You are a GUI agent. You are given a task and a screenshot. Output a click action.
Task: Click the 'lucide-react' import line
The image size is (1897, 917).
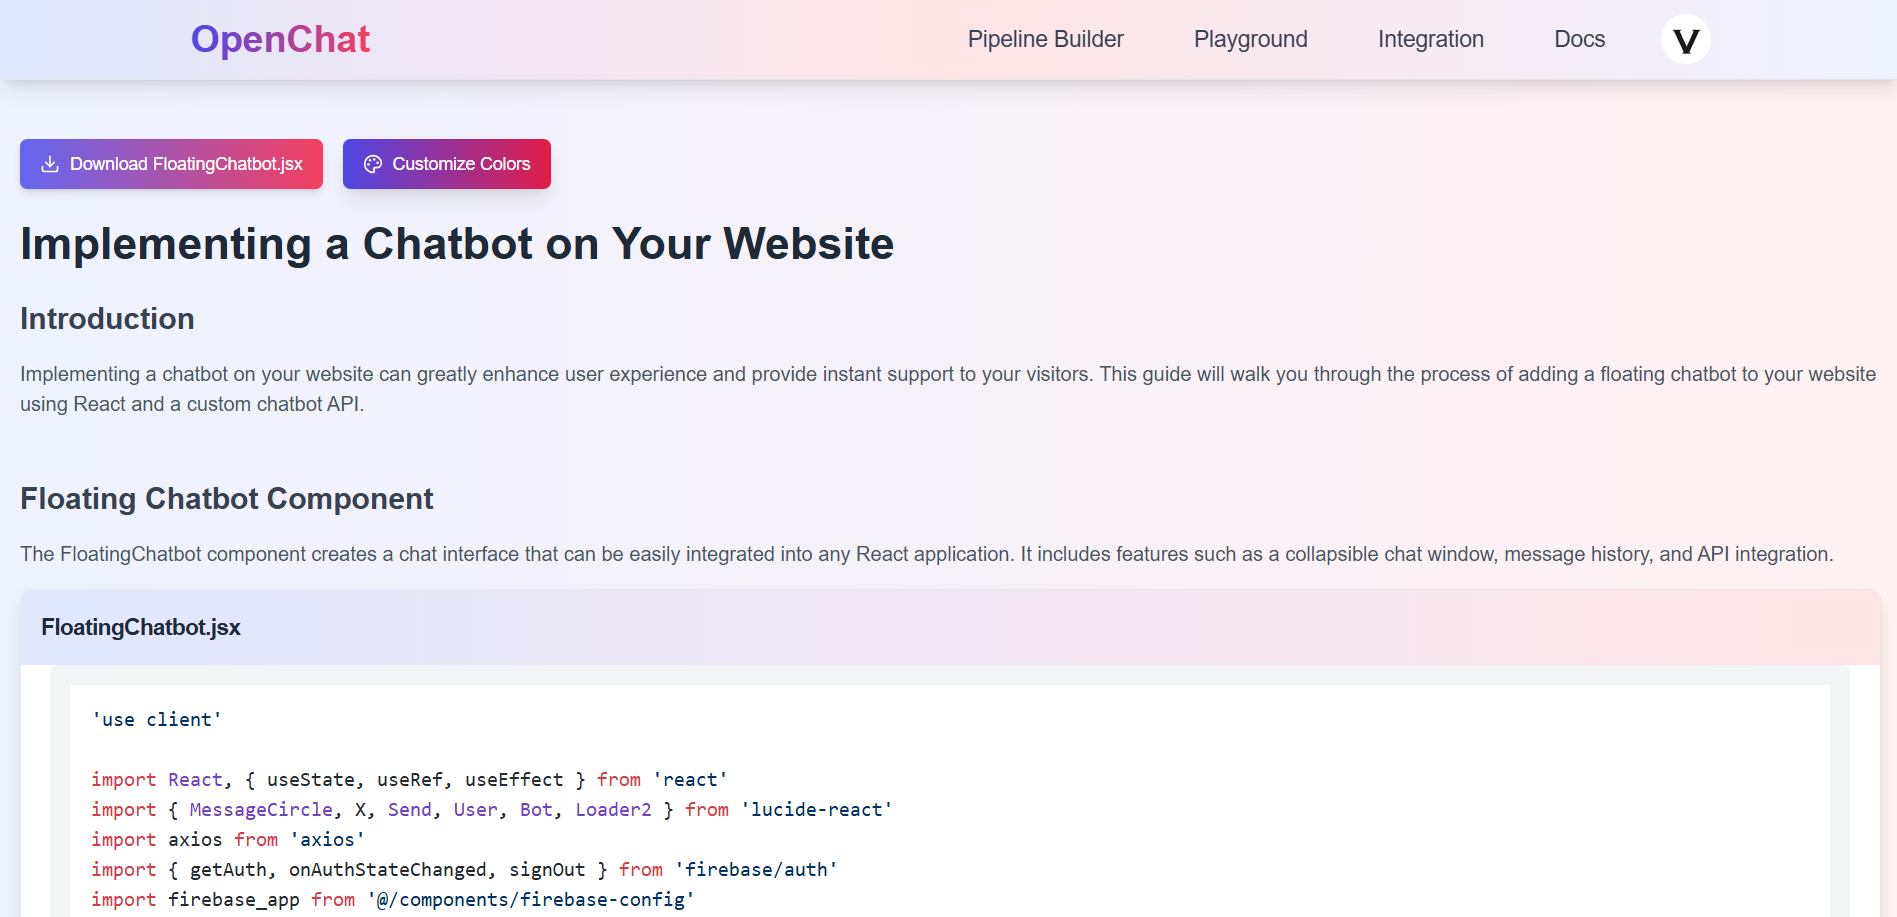491,810
